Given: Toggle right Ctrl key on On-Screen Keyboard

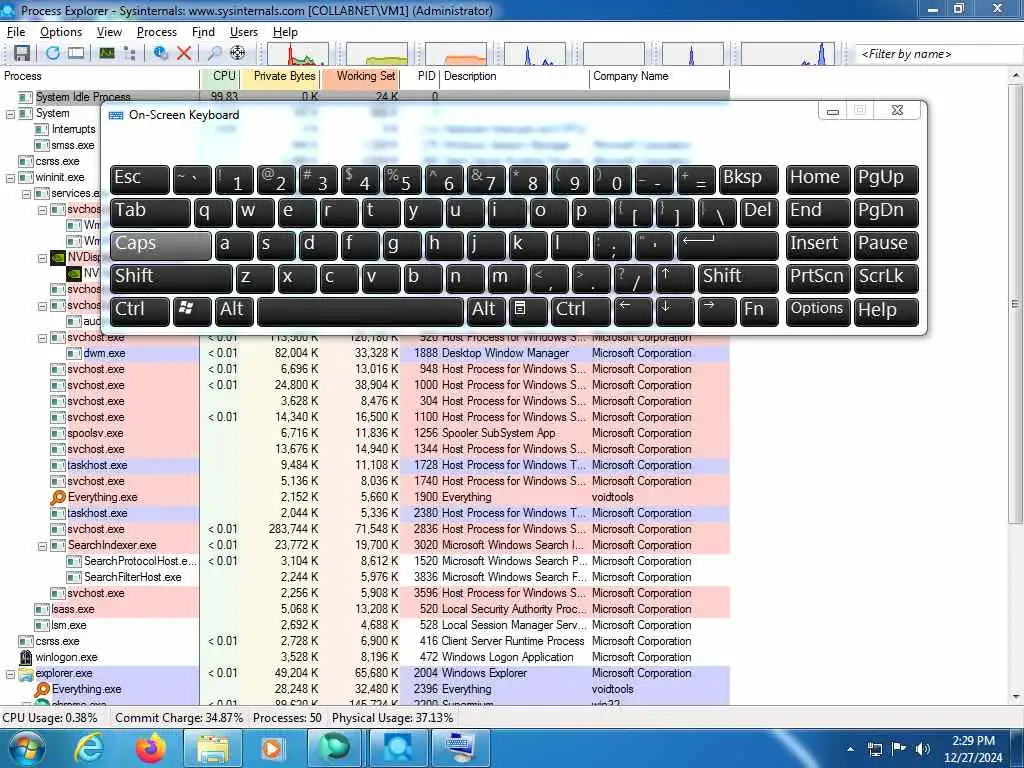Looking at the screenshot, I should point(581,312).
